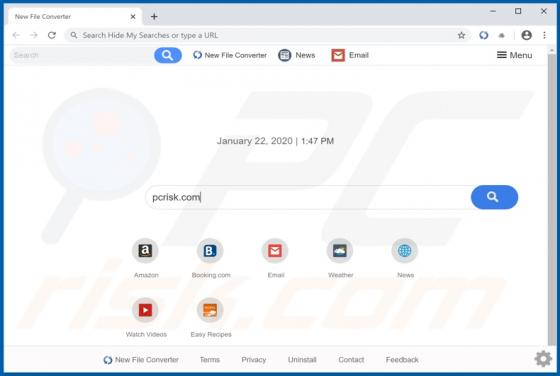
Task: Click the small blue search button in page toolbar
Action: 168,55
